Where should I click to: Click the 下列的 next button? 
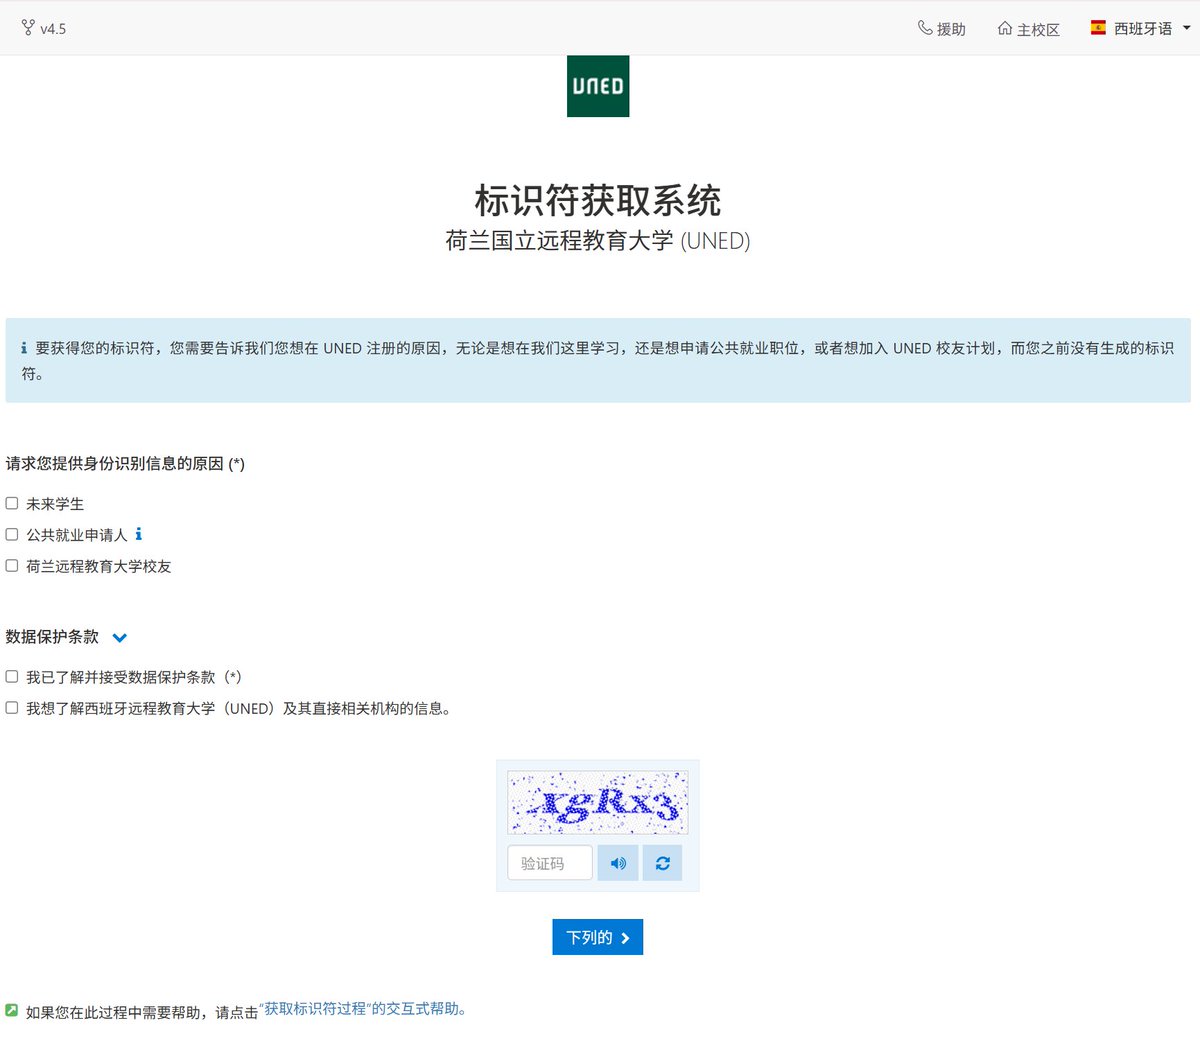[x=598, y=937]
